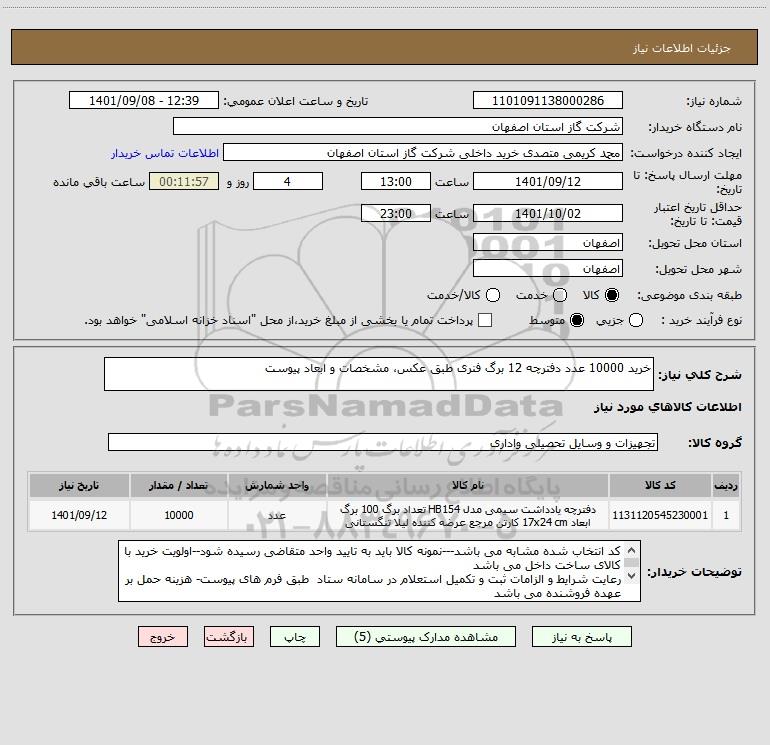Click the product name cell دفترچه یادداشت سیمی
The image size is (770, 745).
(x=468, y=515)
